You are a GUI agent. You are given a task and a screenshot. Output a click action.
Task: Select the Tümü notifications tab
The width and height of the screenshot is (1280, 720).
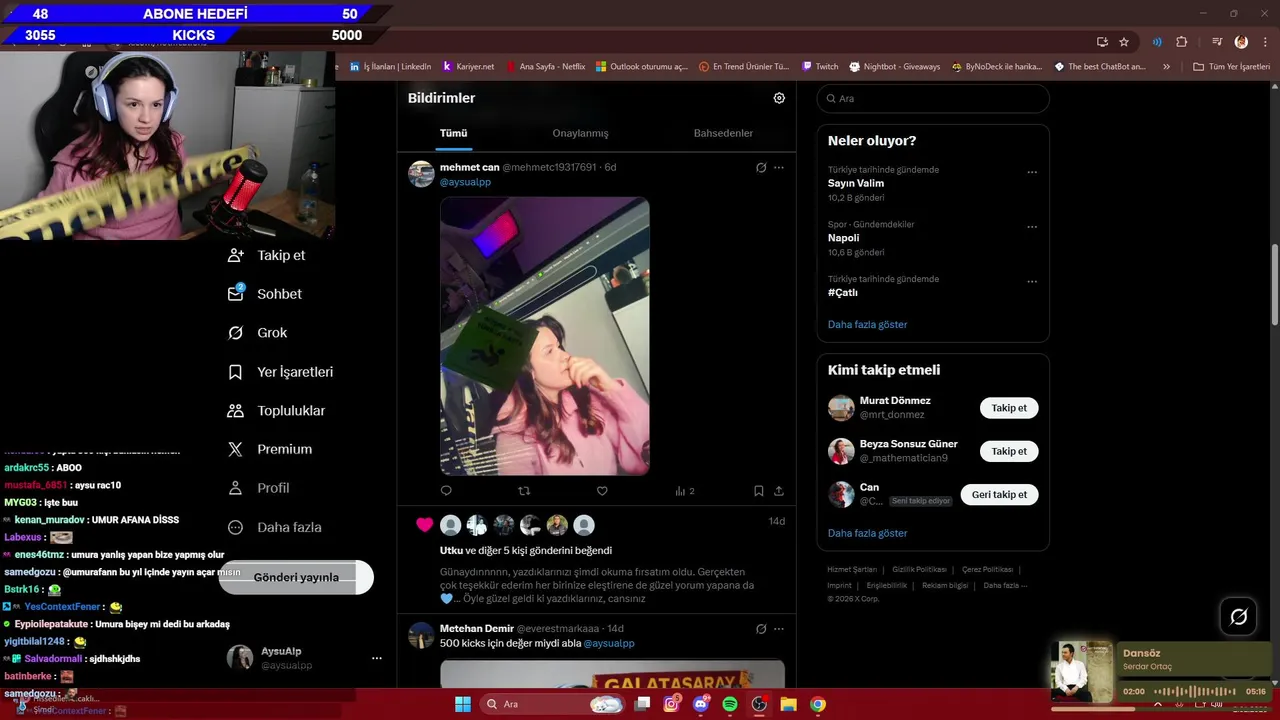[453, 133]
